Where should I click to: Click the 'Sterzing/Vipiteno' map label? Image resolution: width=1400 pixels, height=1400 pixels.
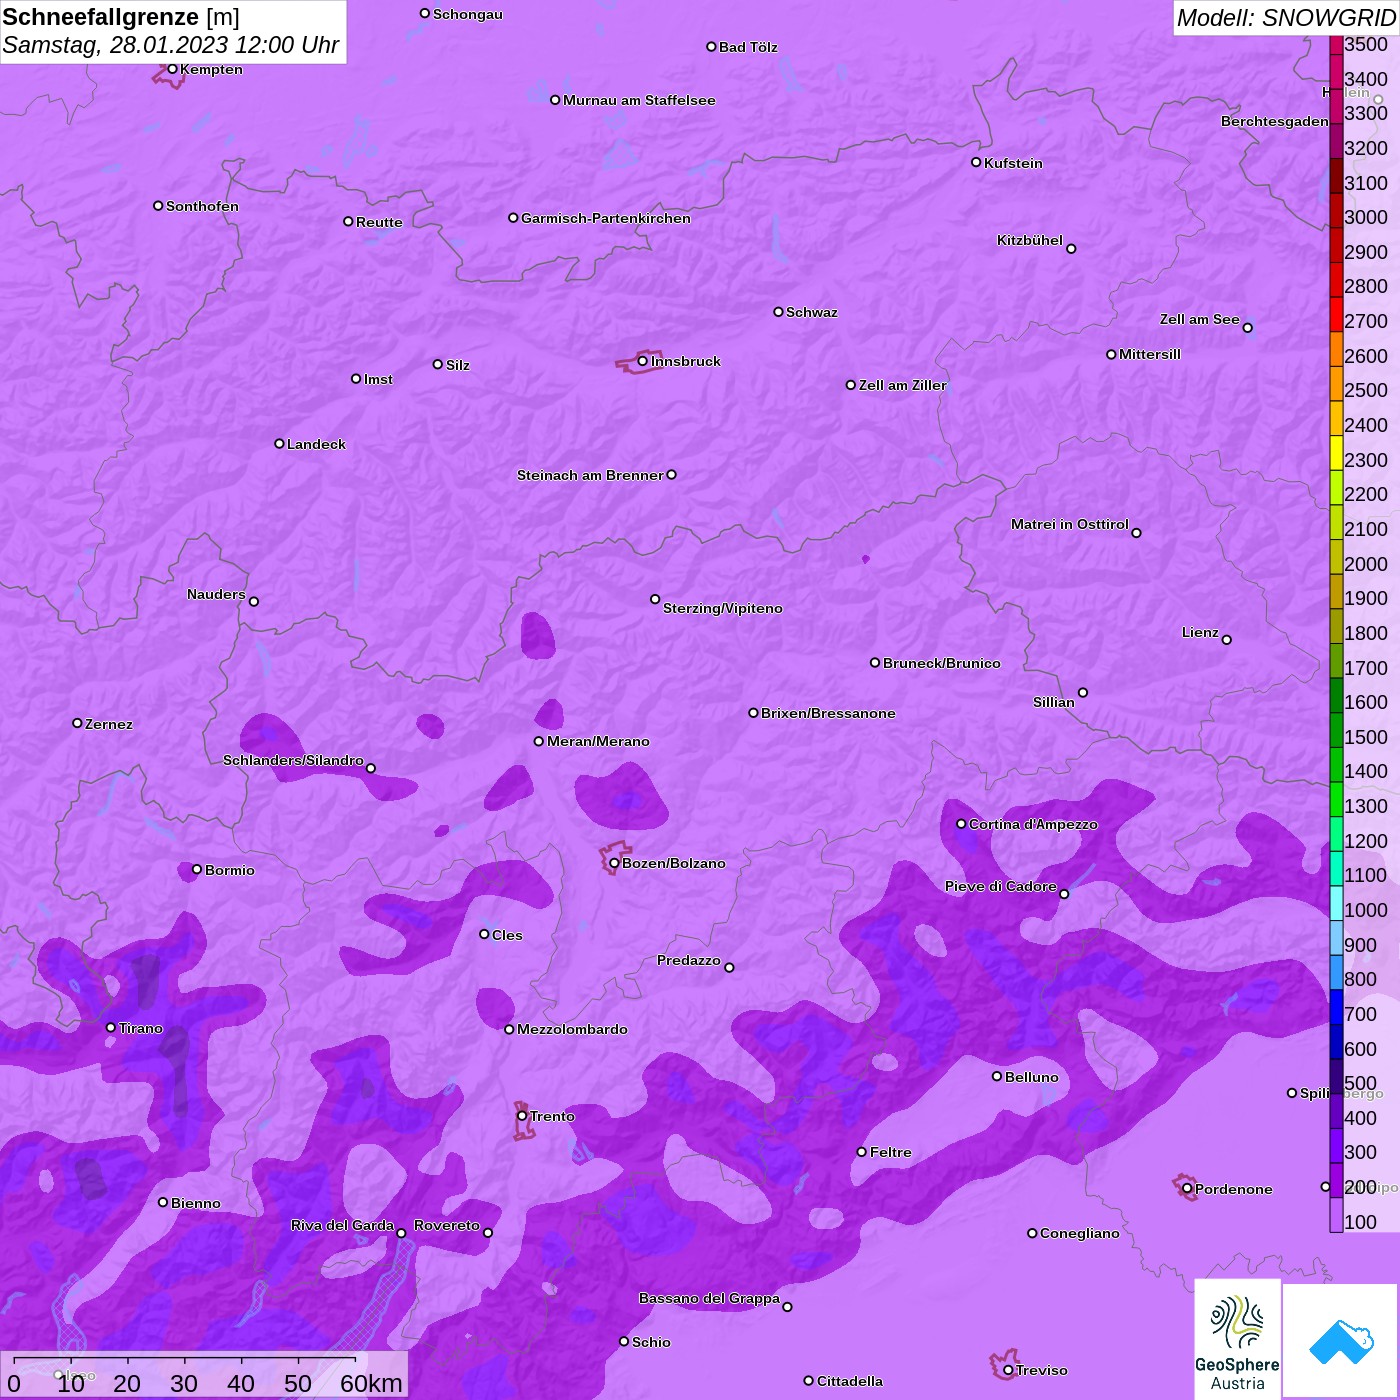click(x=723, y=608)
